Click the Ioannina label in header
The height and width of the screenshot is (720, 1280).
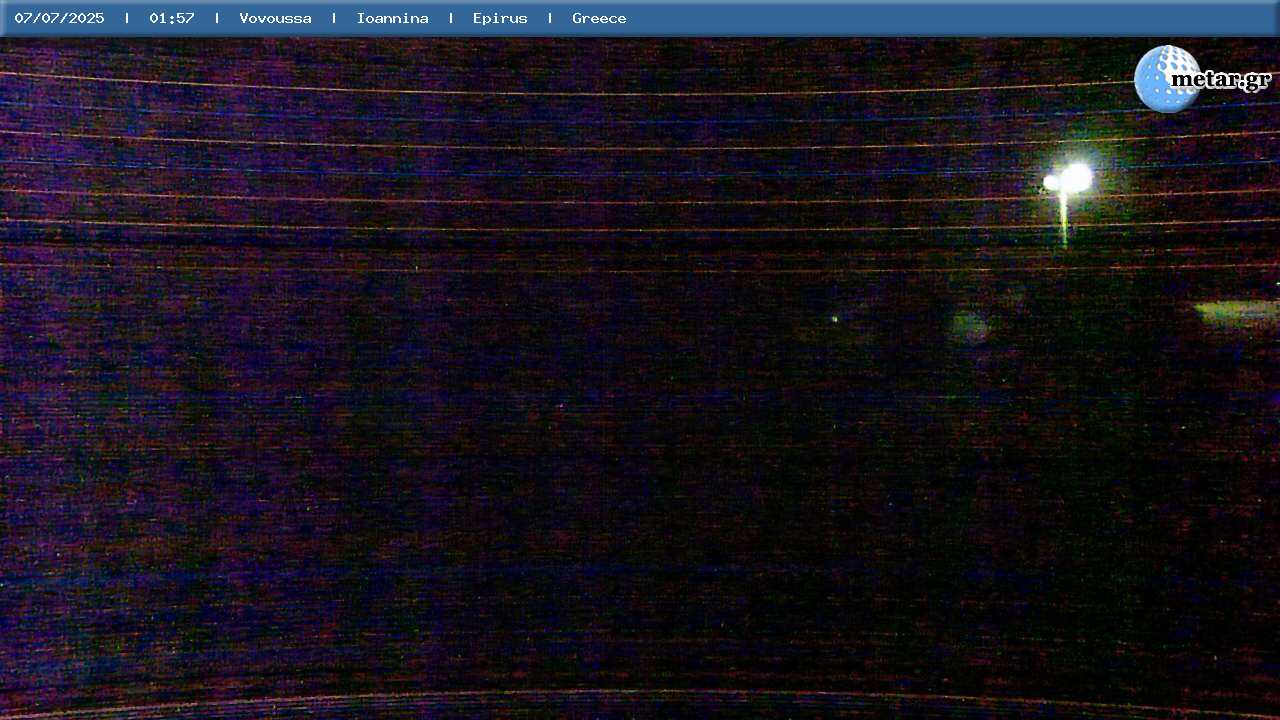click(x=392, y=18)
